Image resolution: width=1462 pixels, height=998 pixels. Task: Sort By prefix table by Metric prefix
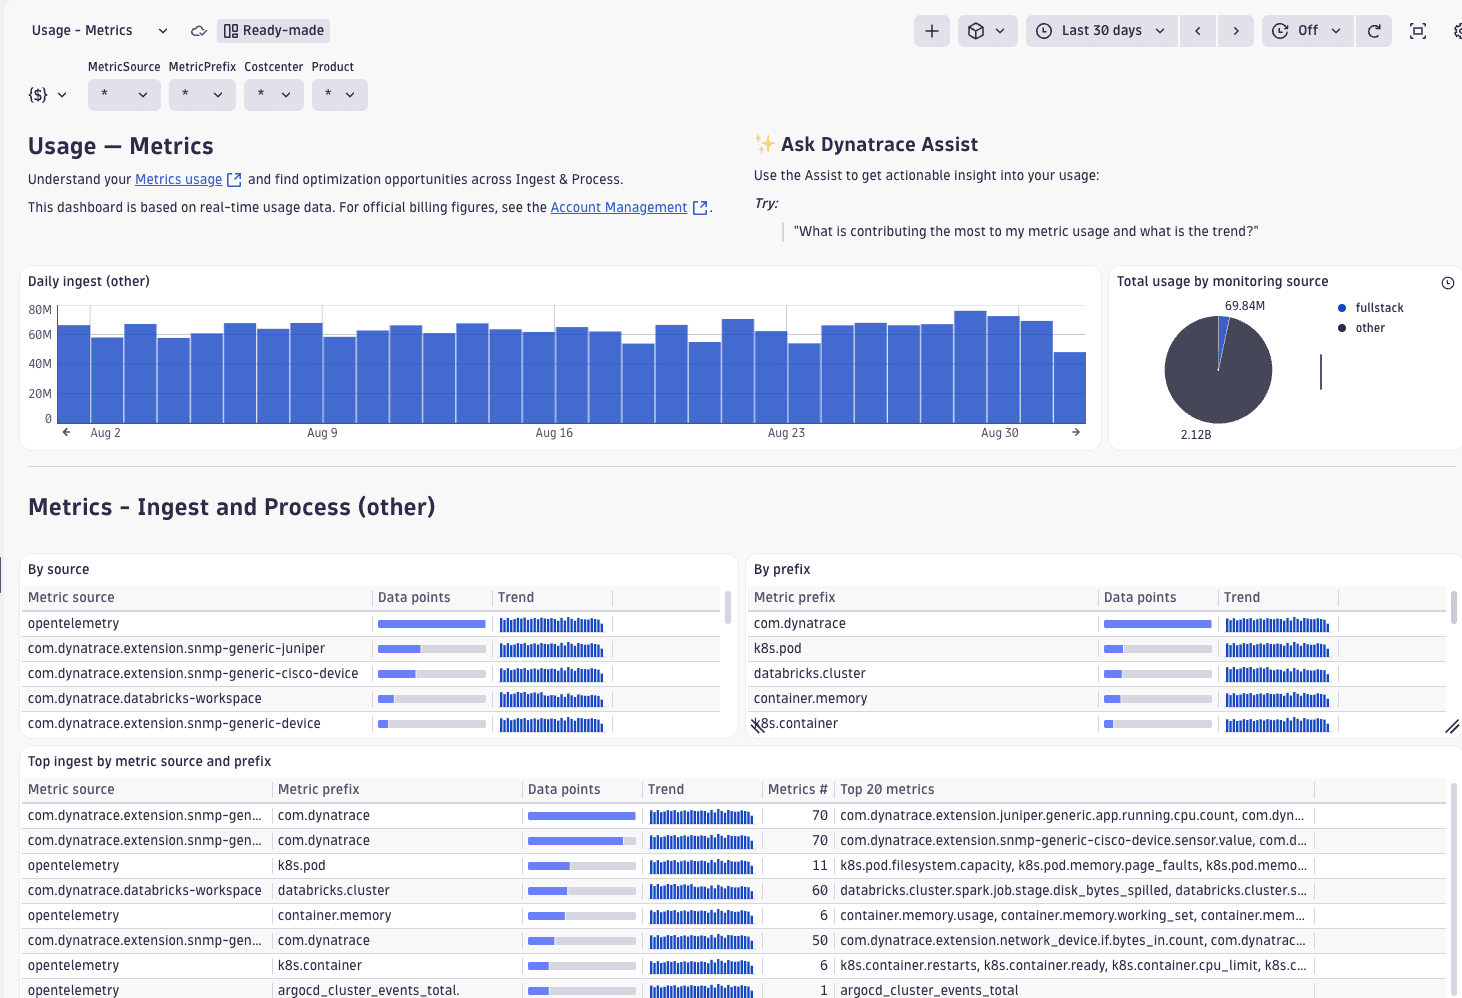click(924, 597)
